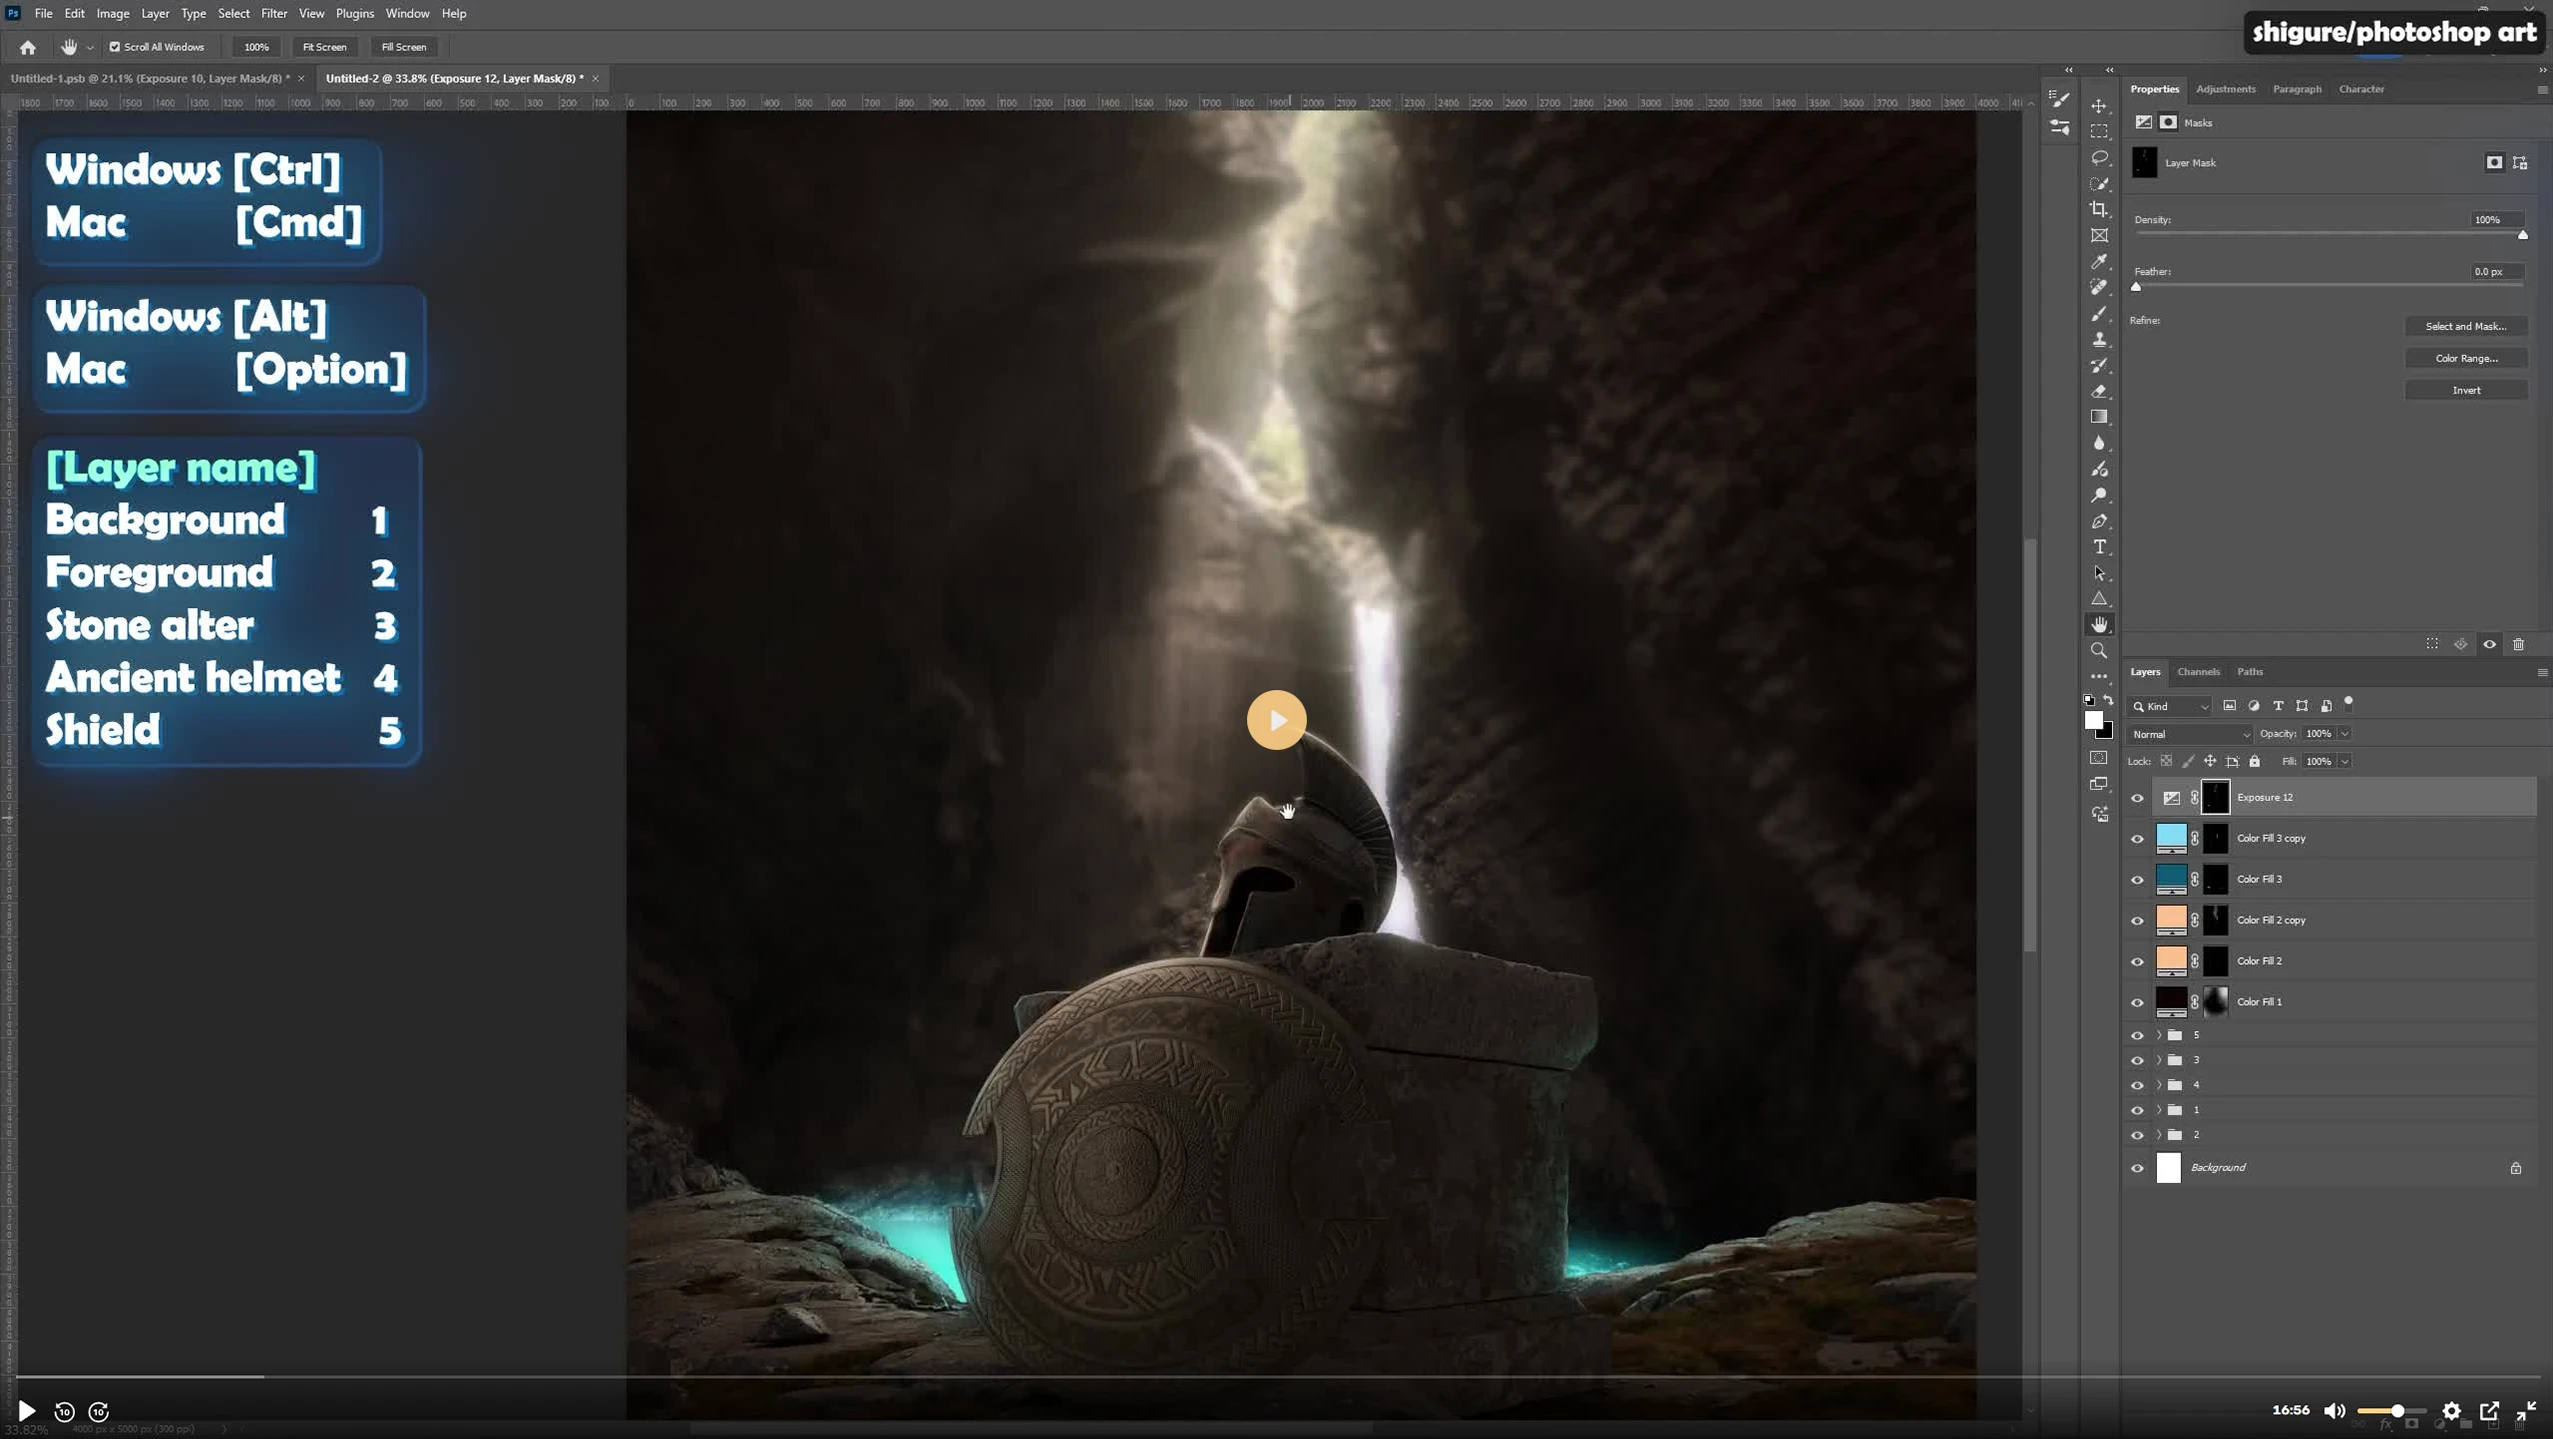This screenshot has height=1439, width=2553.
Task: Swap foreground and background colors
Action: coord(2108,700)
